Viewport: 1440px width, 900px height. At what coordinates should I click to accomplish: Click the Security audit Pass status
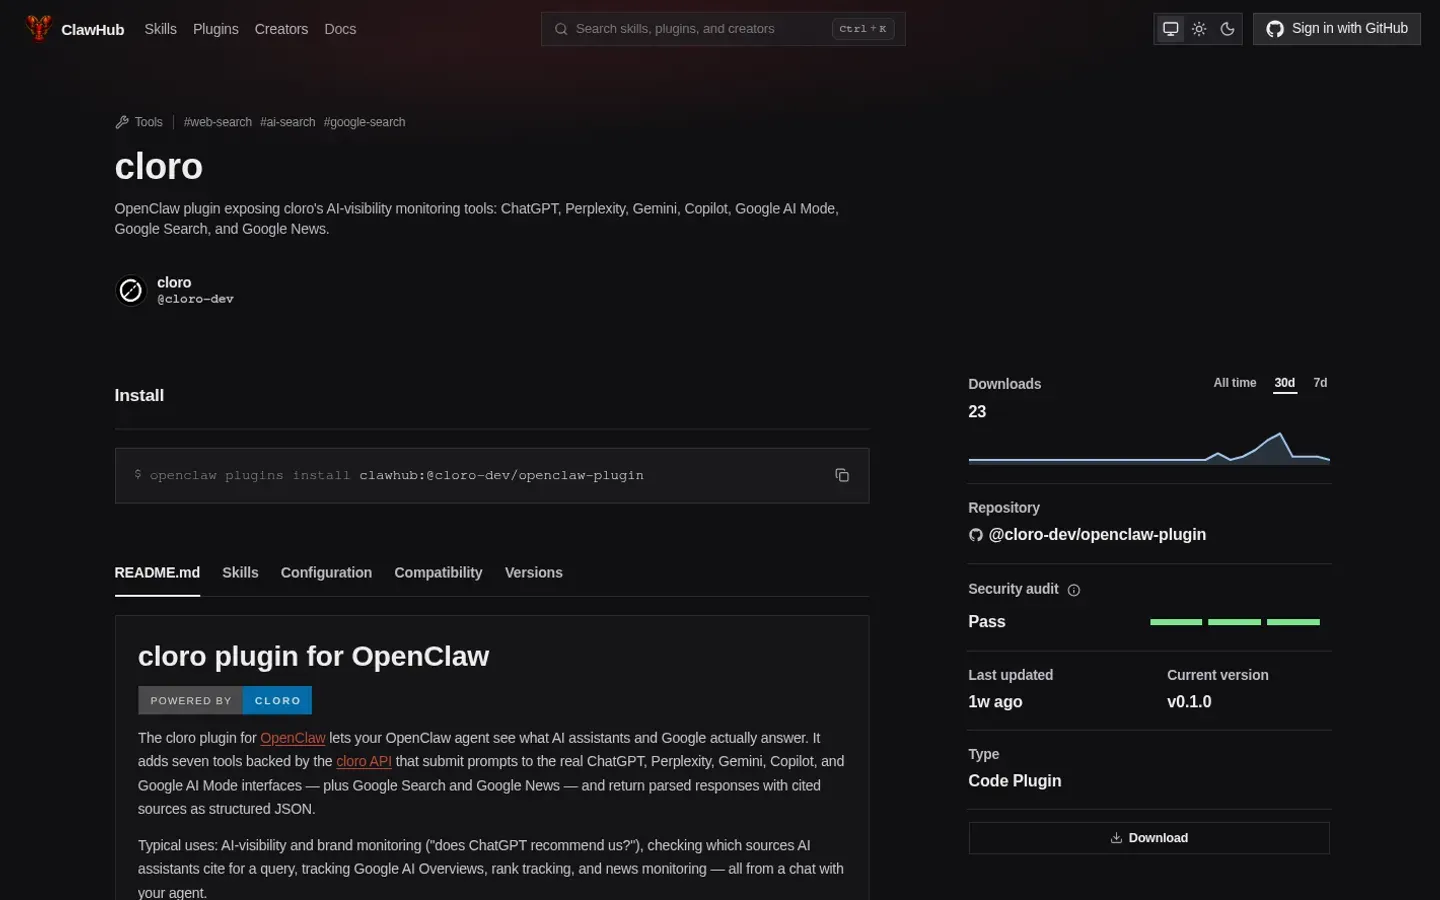coord(986,621)
